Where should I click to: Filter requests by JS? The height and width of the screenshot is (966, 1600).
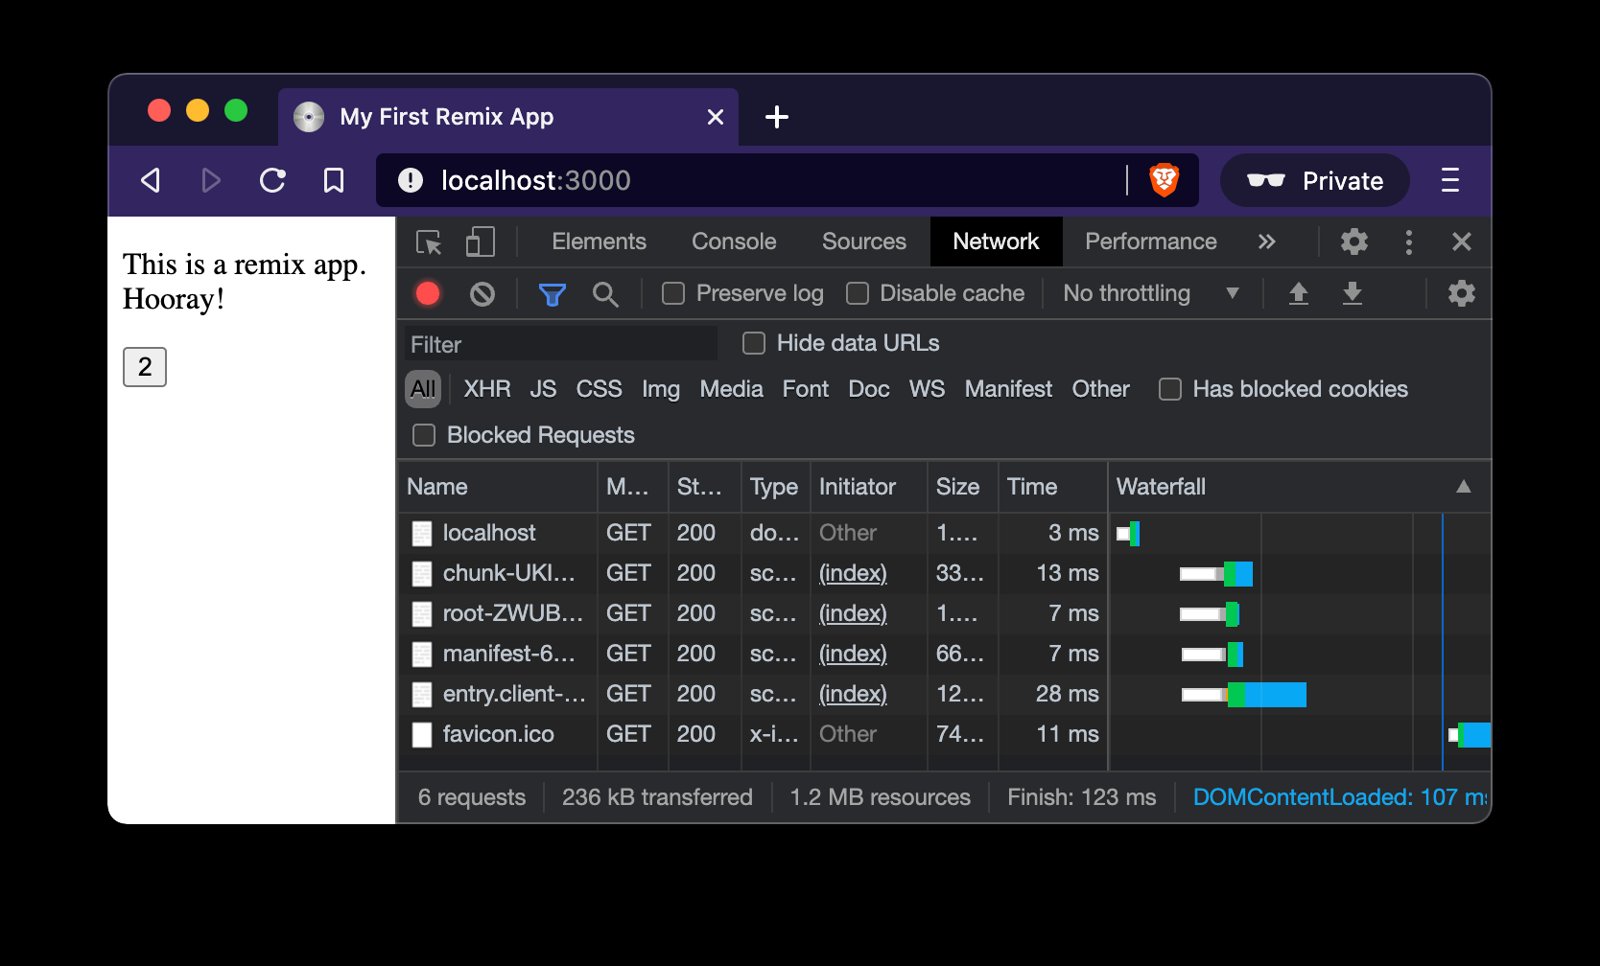(x=543, y=389)
